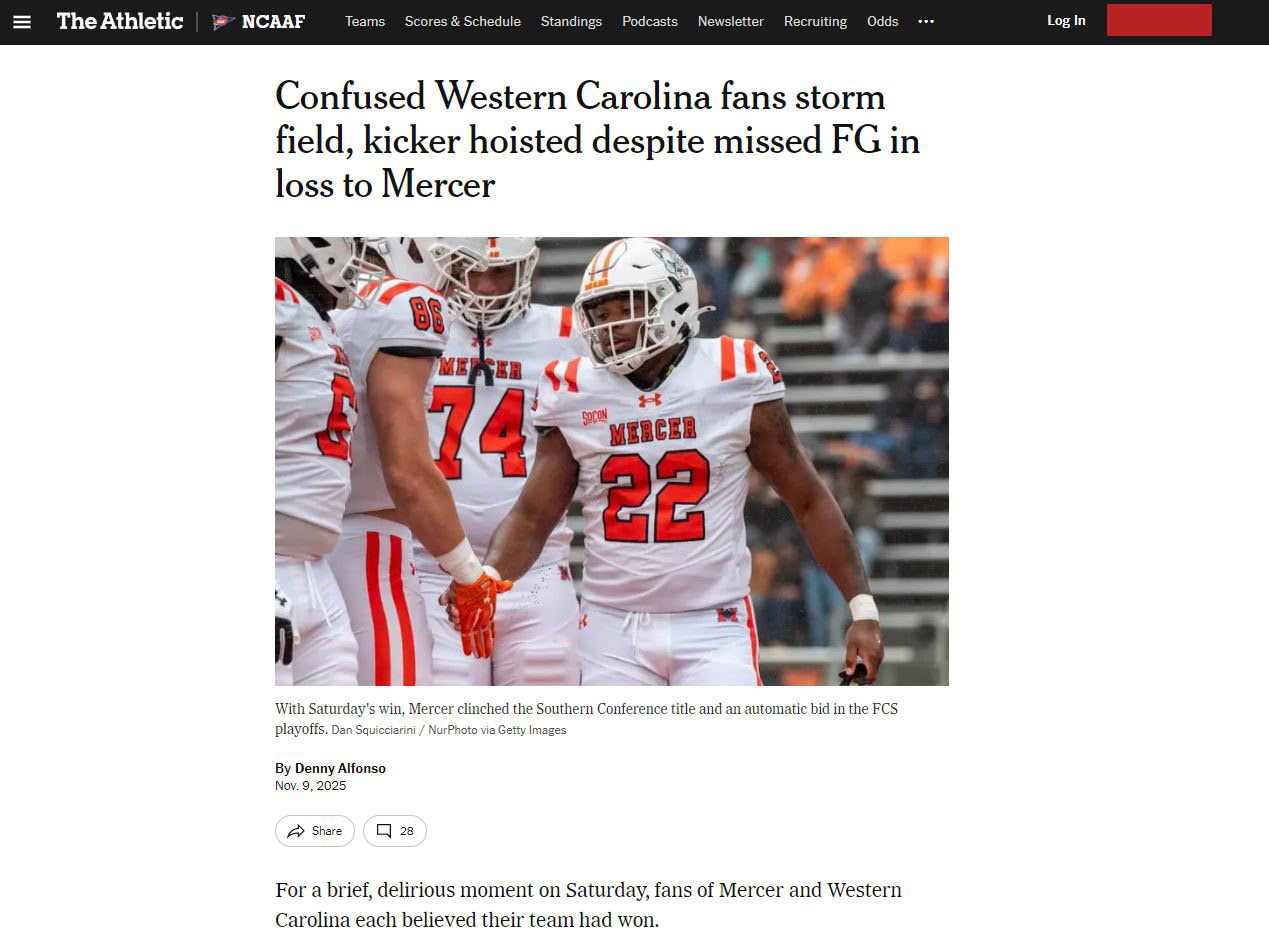The image size is (1269, 944).
Task: Click the Mercer players article photo
Action: [x=612, y=461]
